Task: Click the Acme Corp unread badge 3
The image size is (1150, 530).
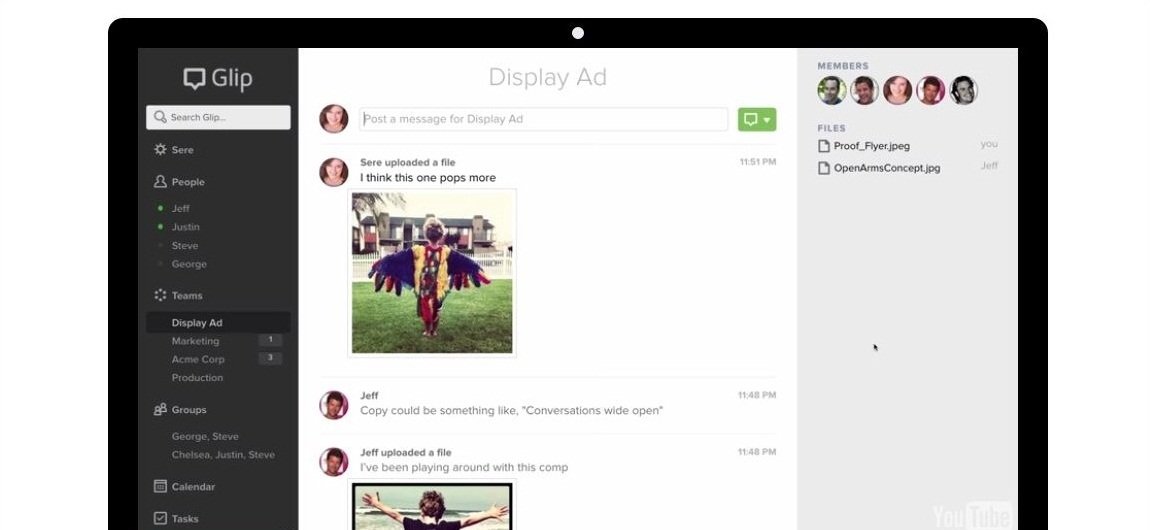Action: click(x=270, y=358)
